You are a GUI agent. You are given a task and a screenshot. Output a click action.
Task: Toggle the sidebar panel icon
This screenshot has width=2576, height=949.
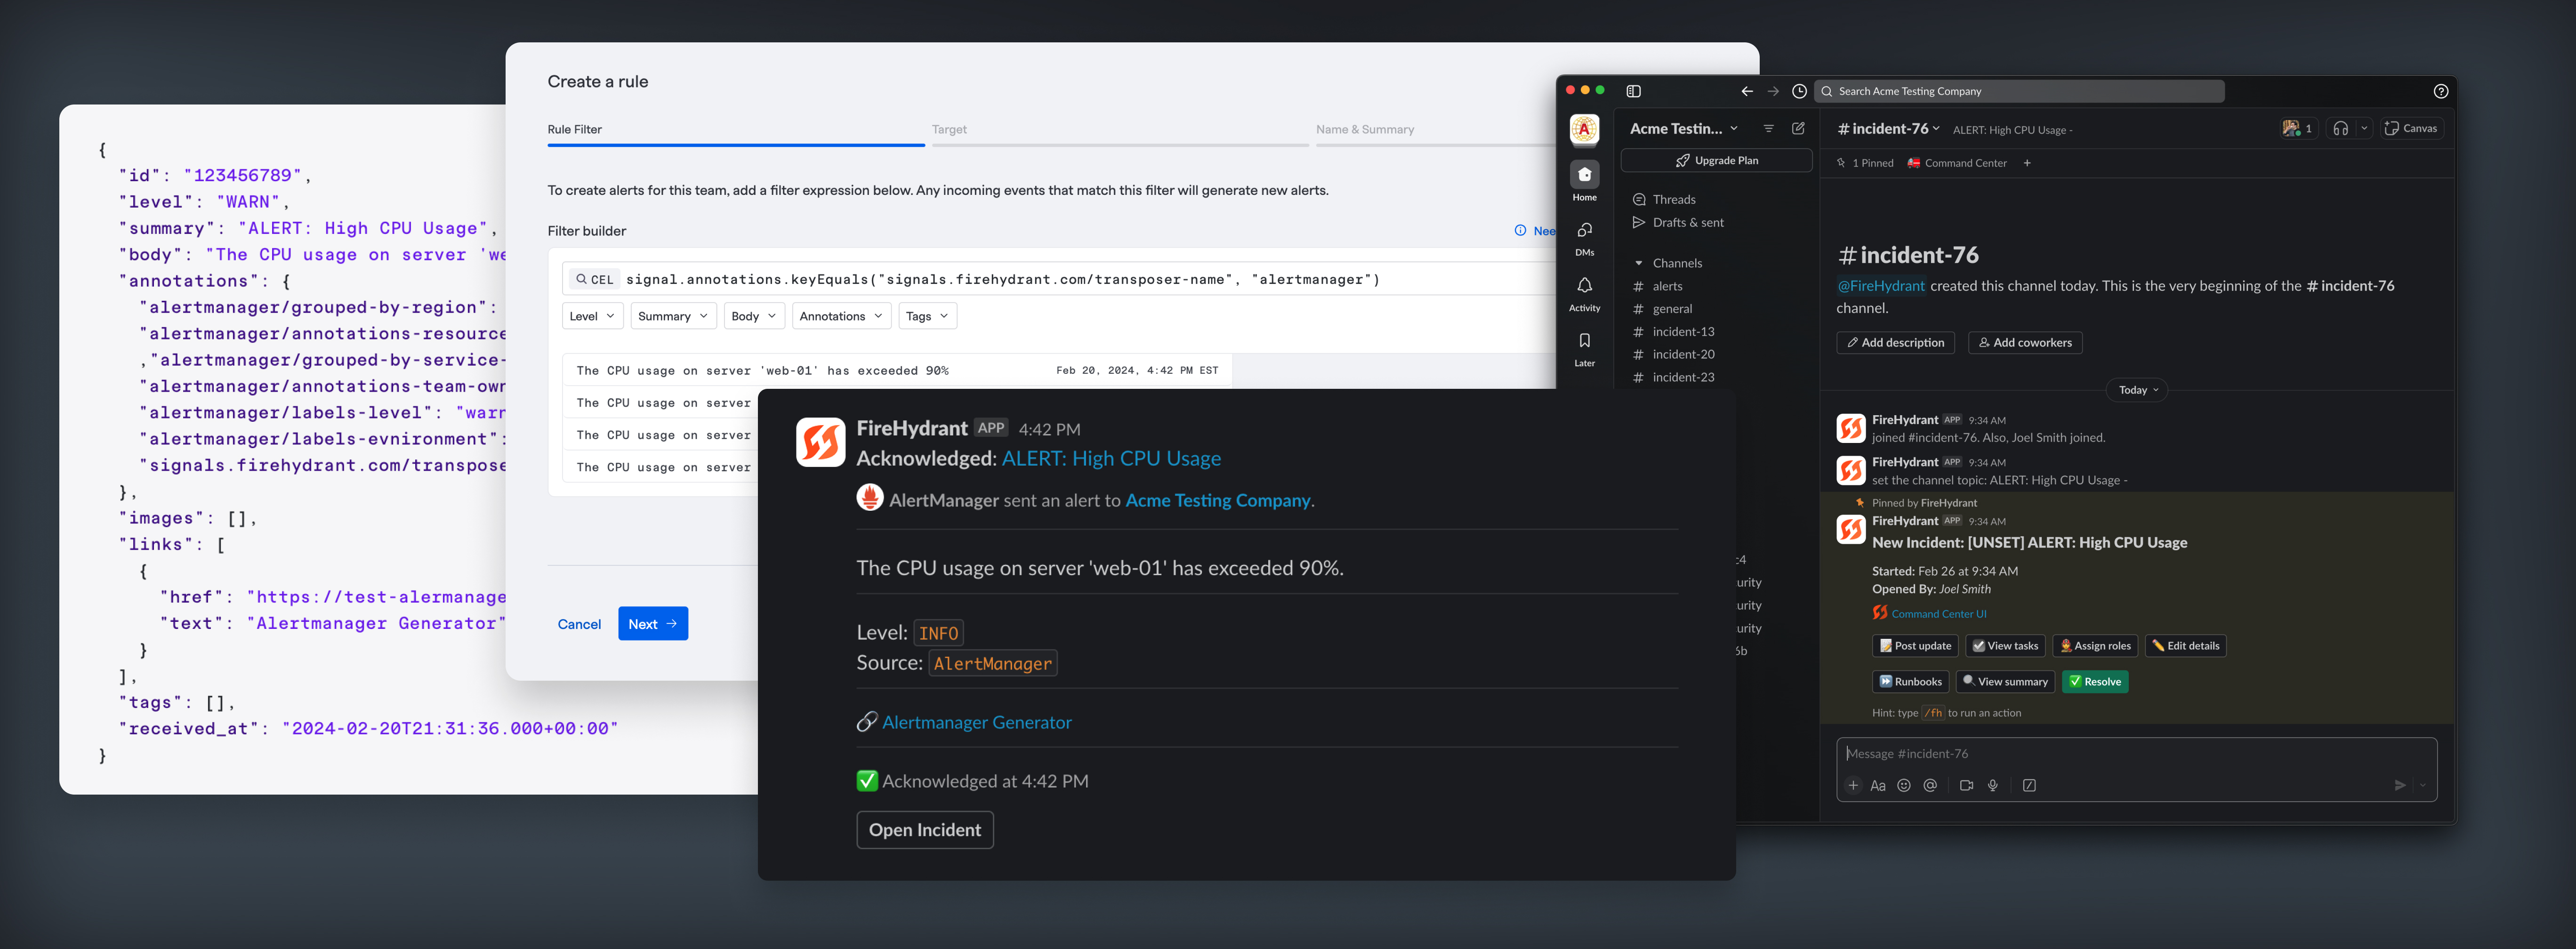click(x=1633, y=91)
